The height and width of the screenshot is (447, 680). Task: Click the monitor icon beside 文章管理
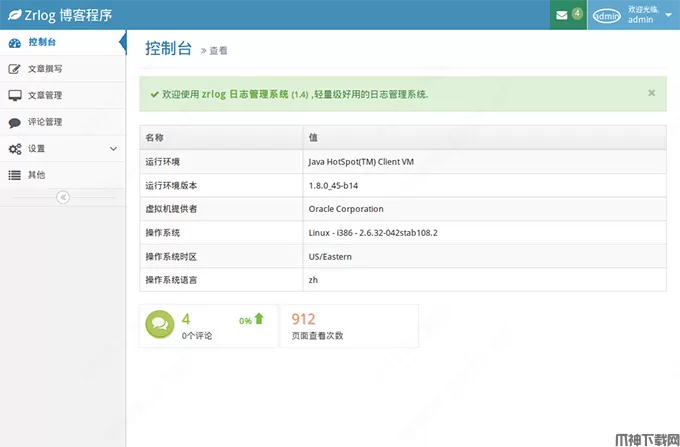(15, 96)
